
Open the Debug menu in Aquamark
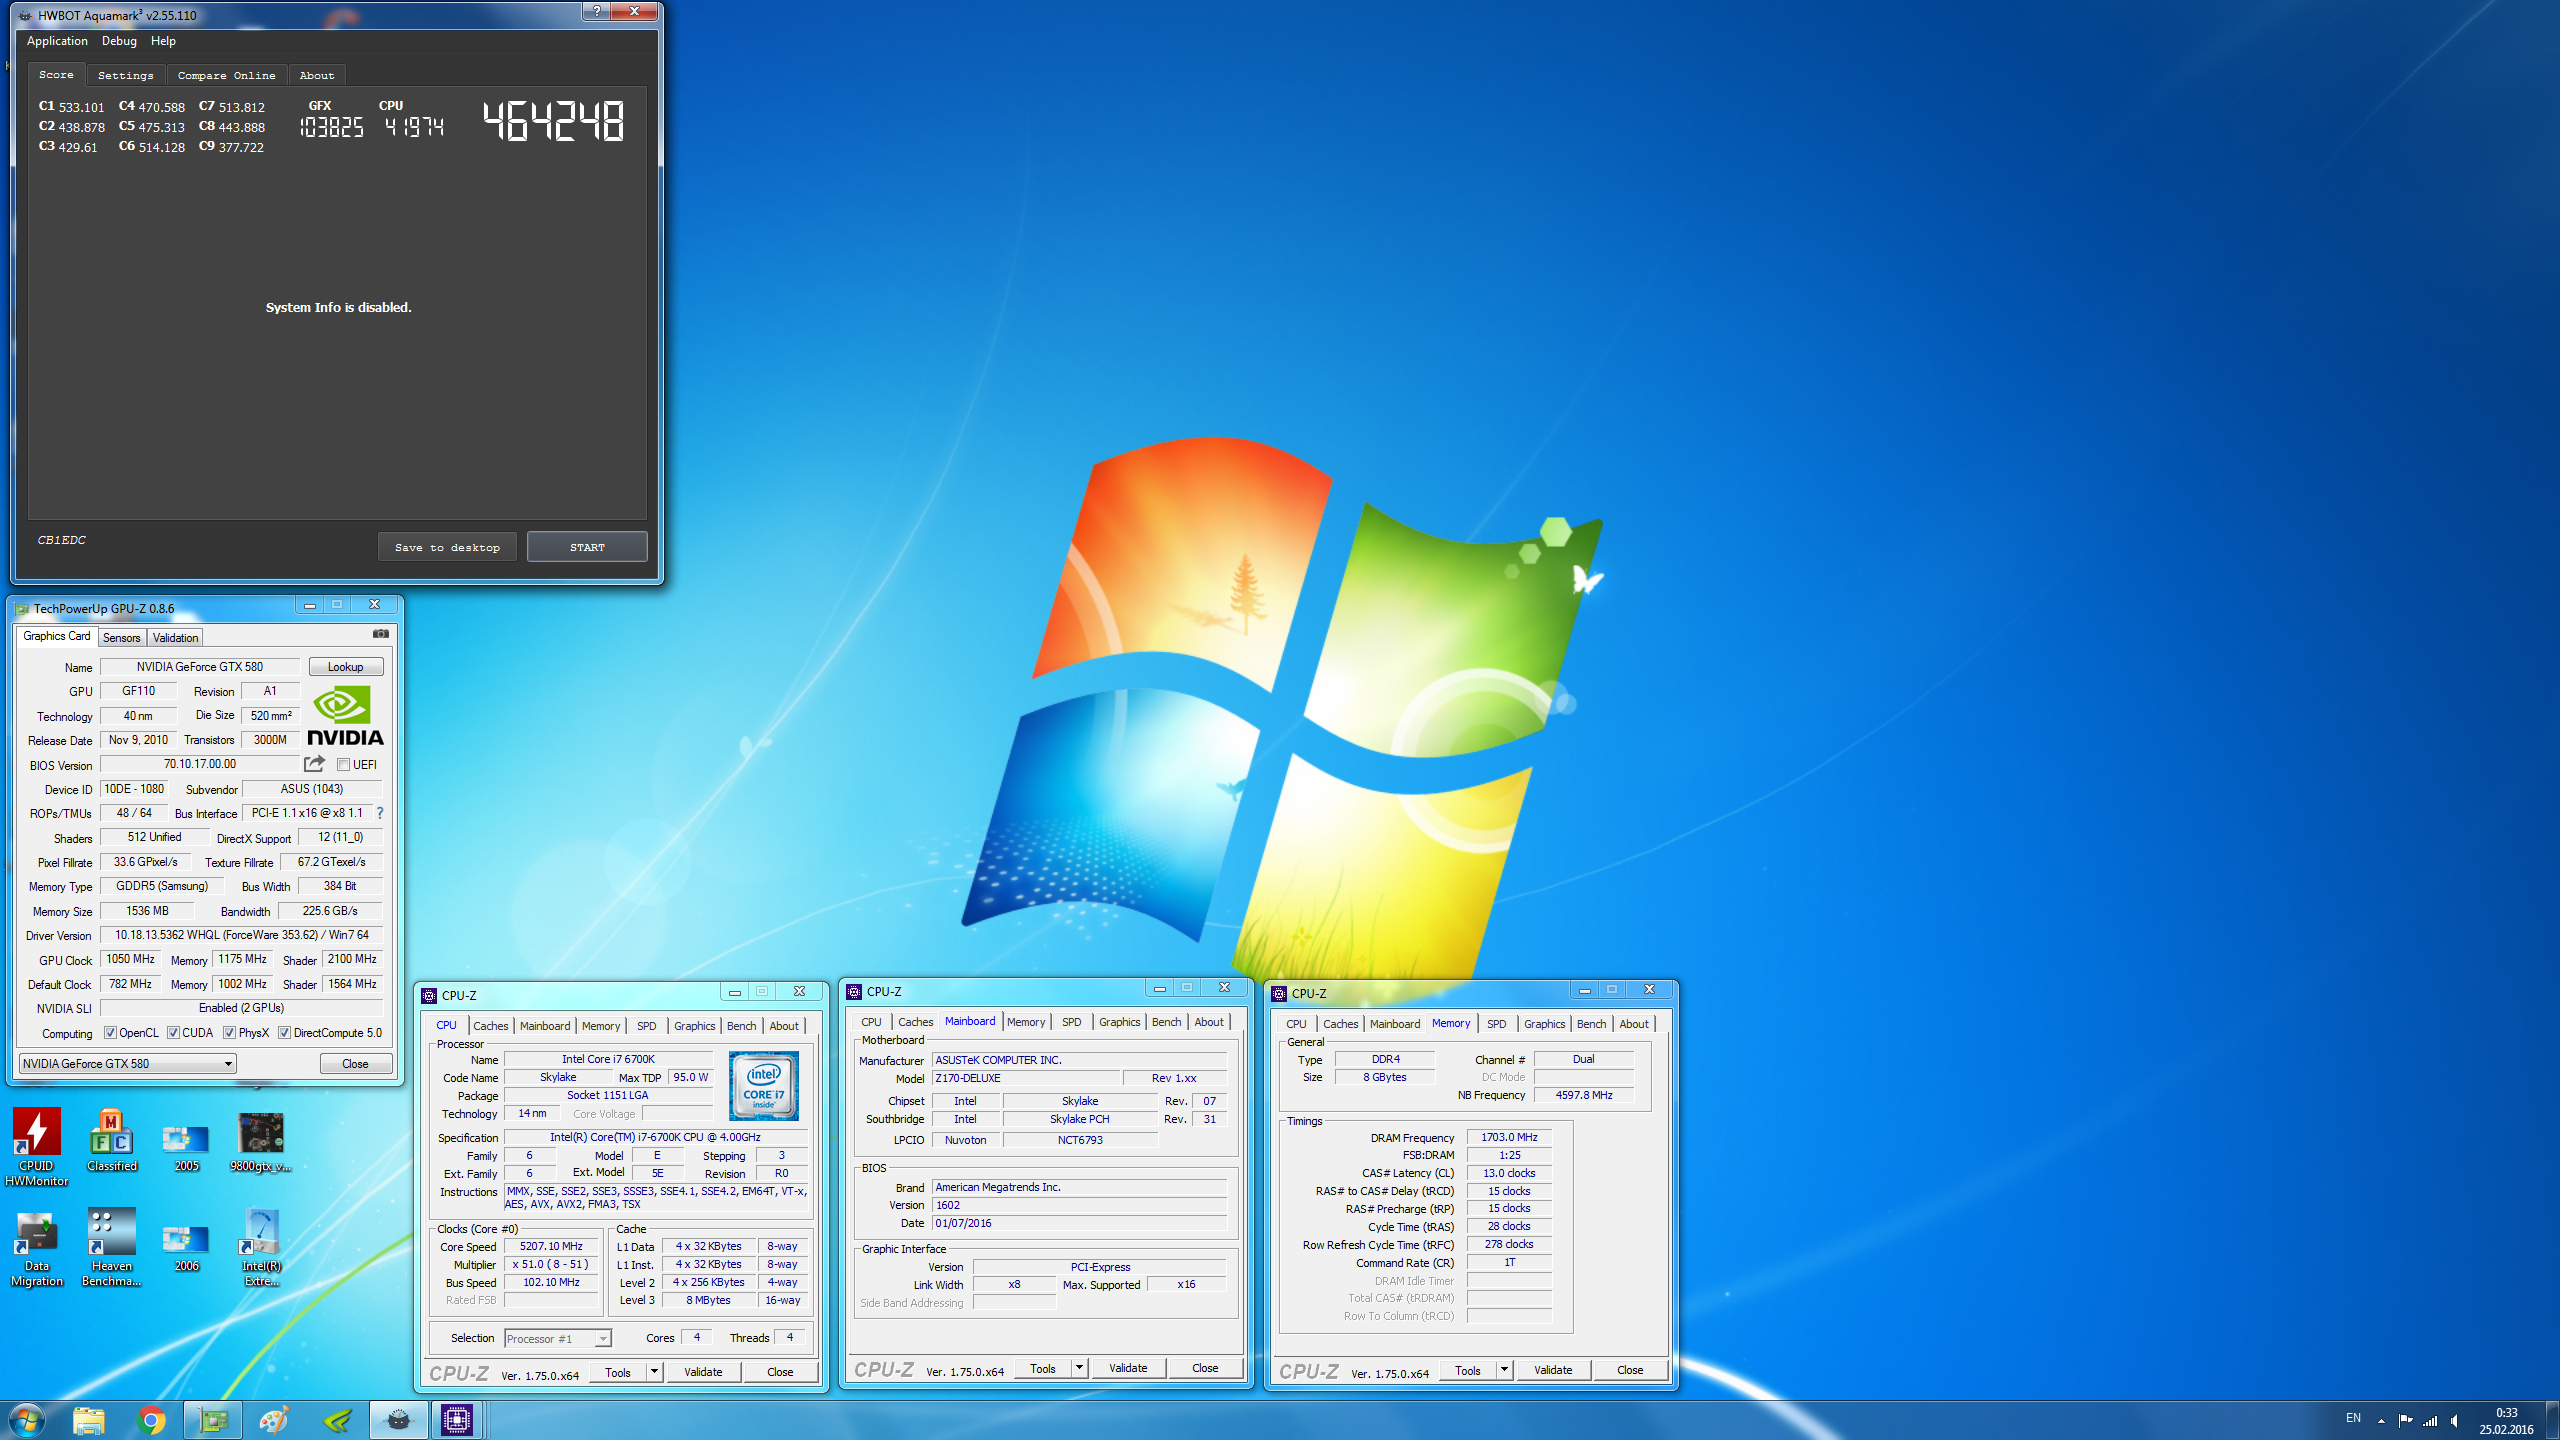click(x=119, y=41)
